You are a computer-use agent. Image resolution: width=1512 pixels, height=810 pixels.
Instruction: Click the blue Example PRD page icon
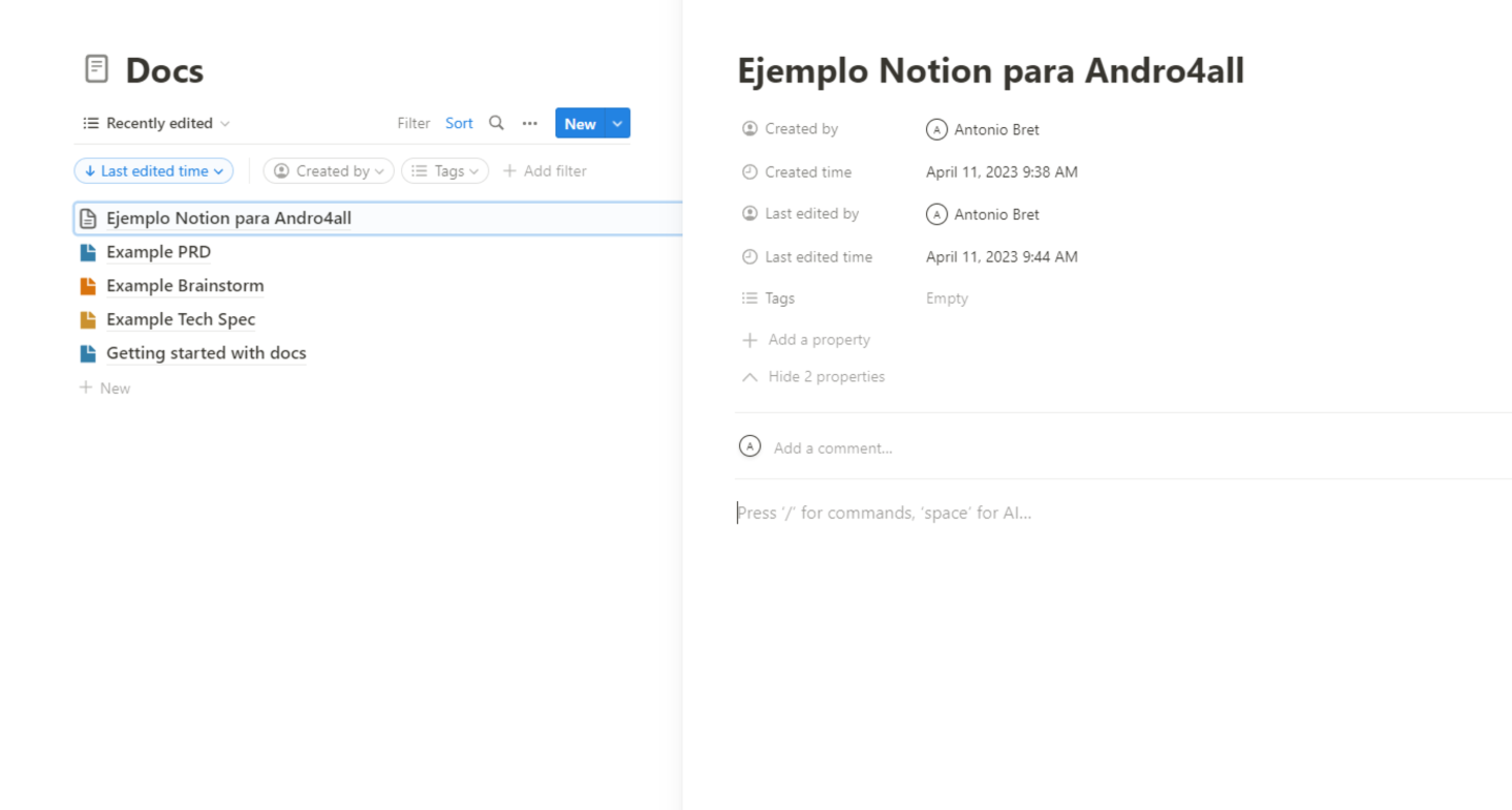pyautogui.click(x=88, y=252)
